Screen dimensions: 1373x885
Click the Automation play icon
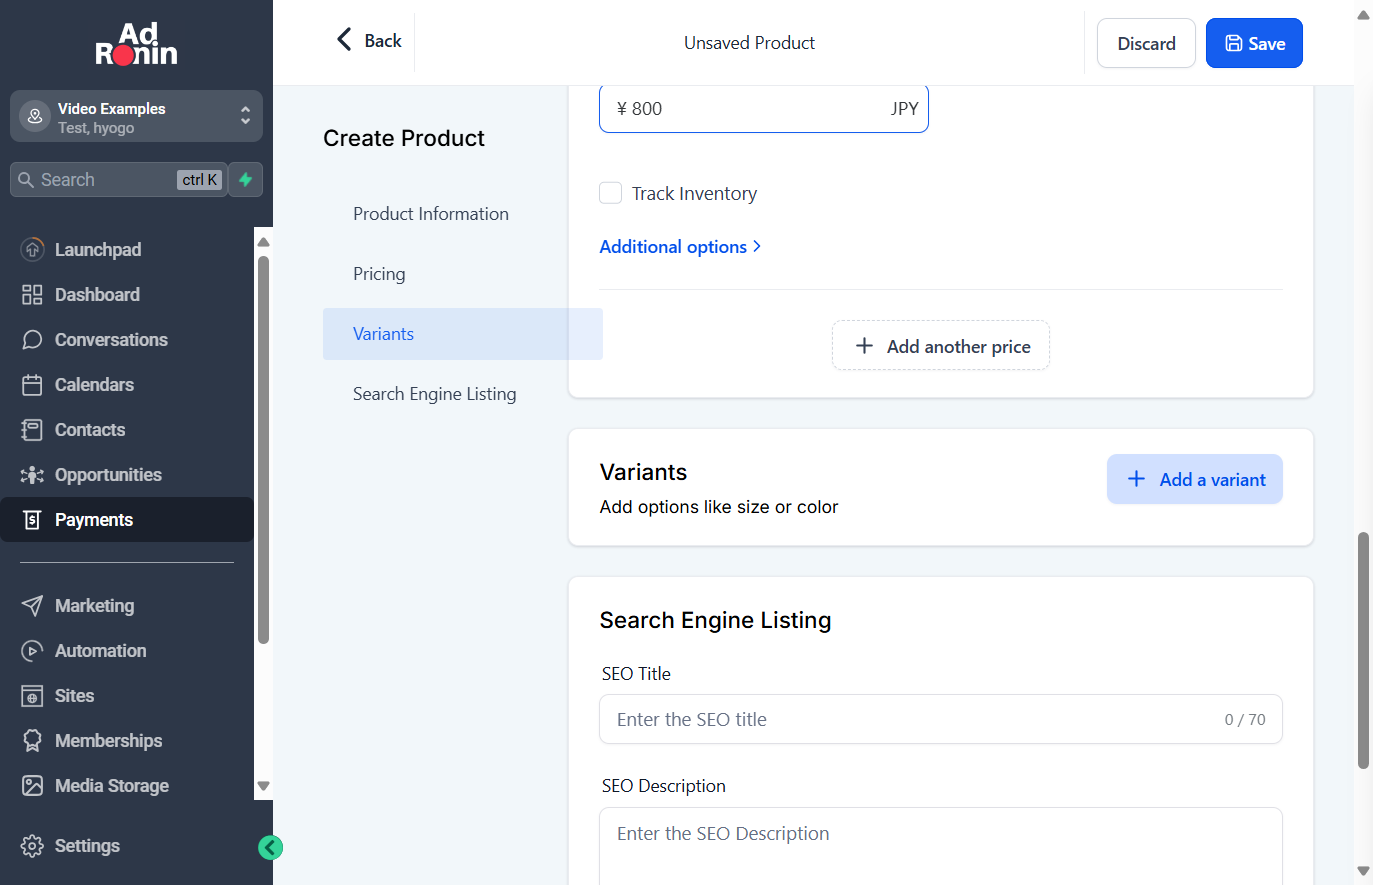tap(32, 650)
